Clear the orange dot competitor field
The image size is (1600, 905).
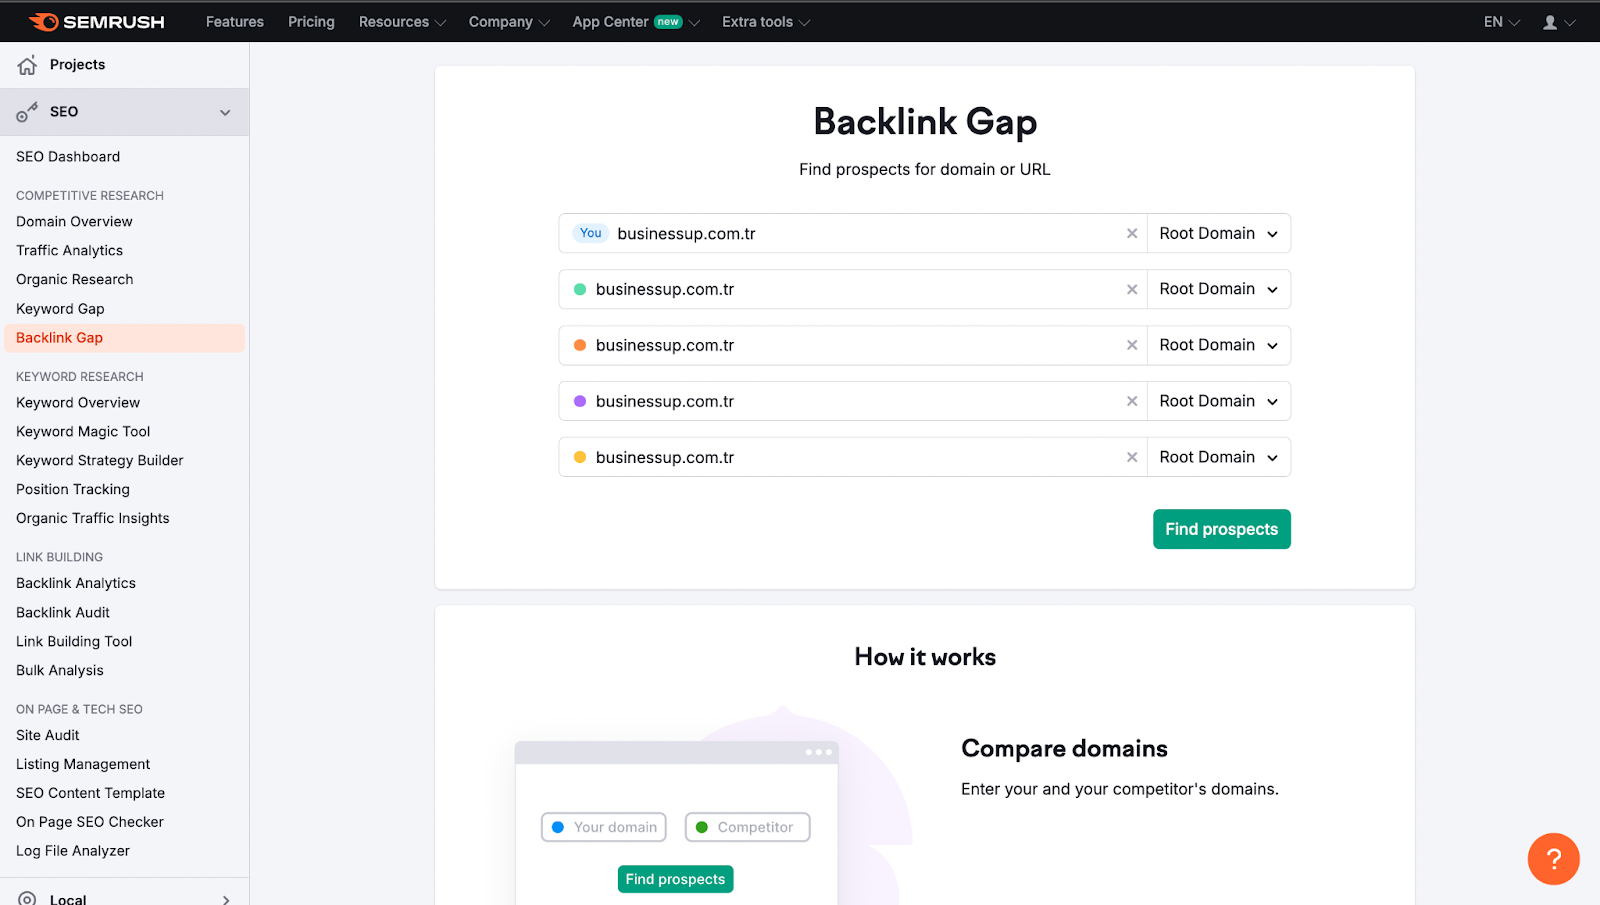pos(1132,345)
